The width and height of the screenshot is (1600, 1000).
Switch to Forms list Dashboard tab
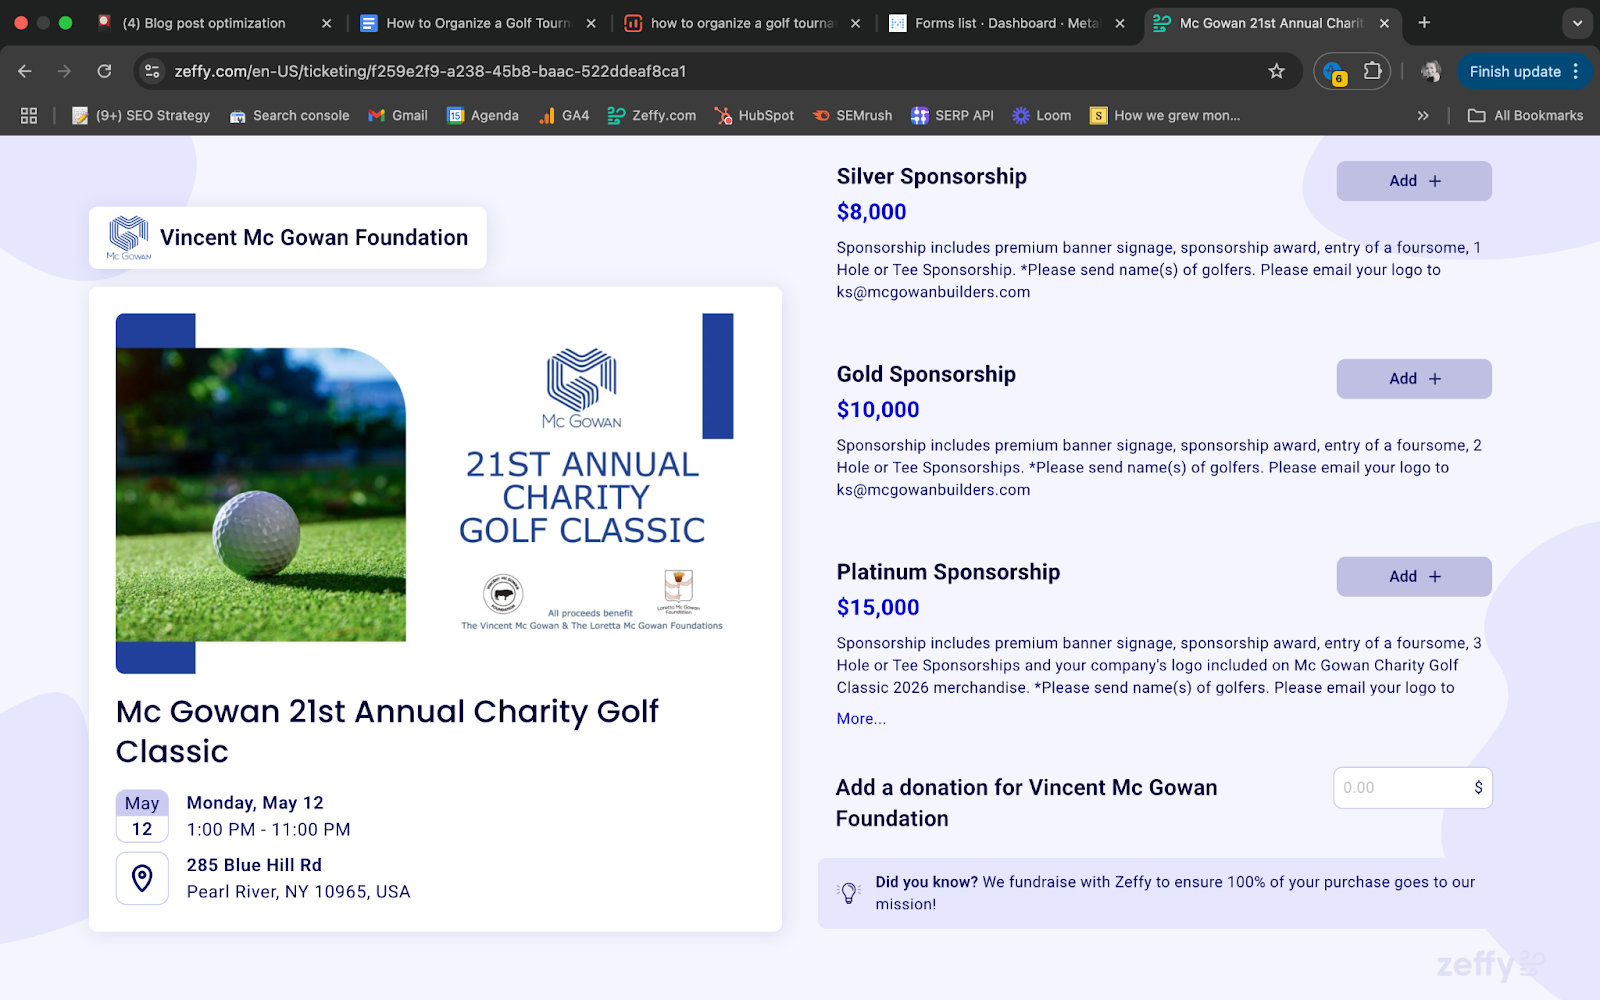click(1006, 23)
